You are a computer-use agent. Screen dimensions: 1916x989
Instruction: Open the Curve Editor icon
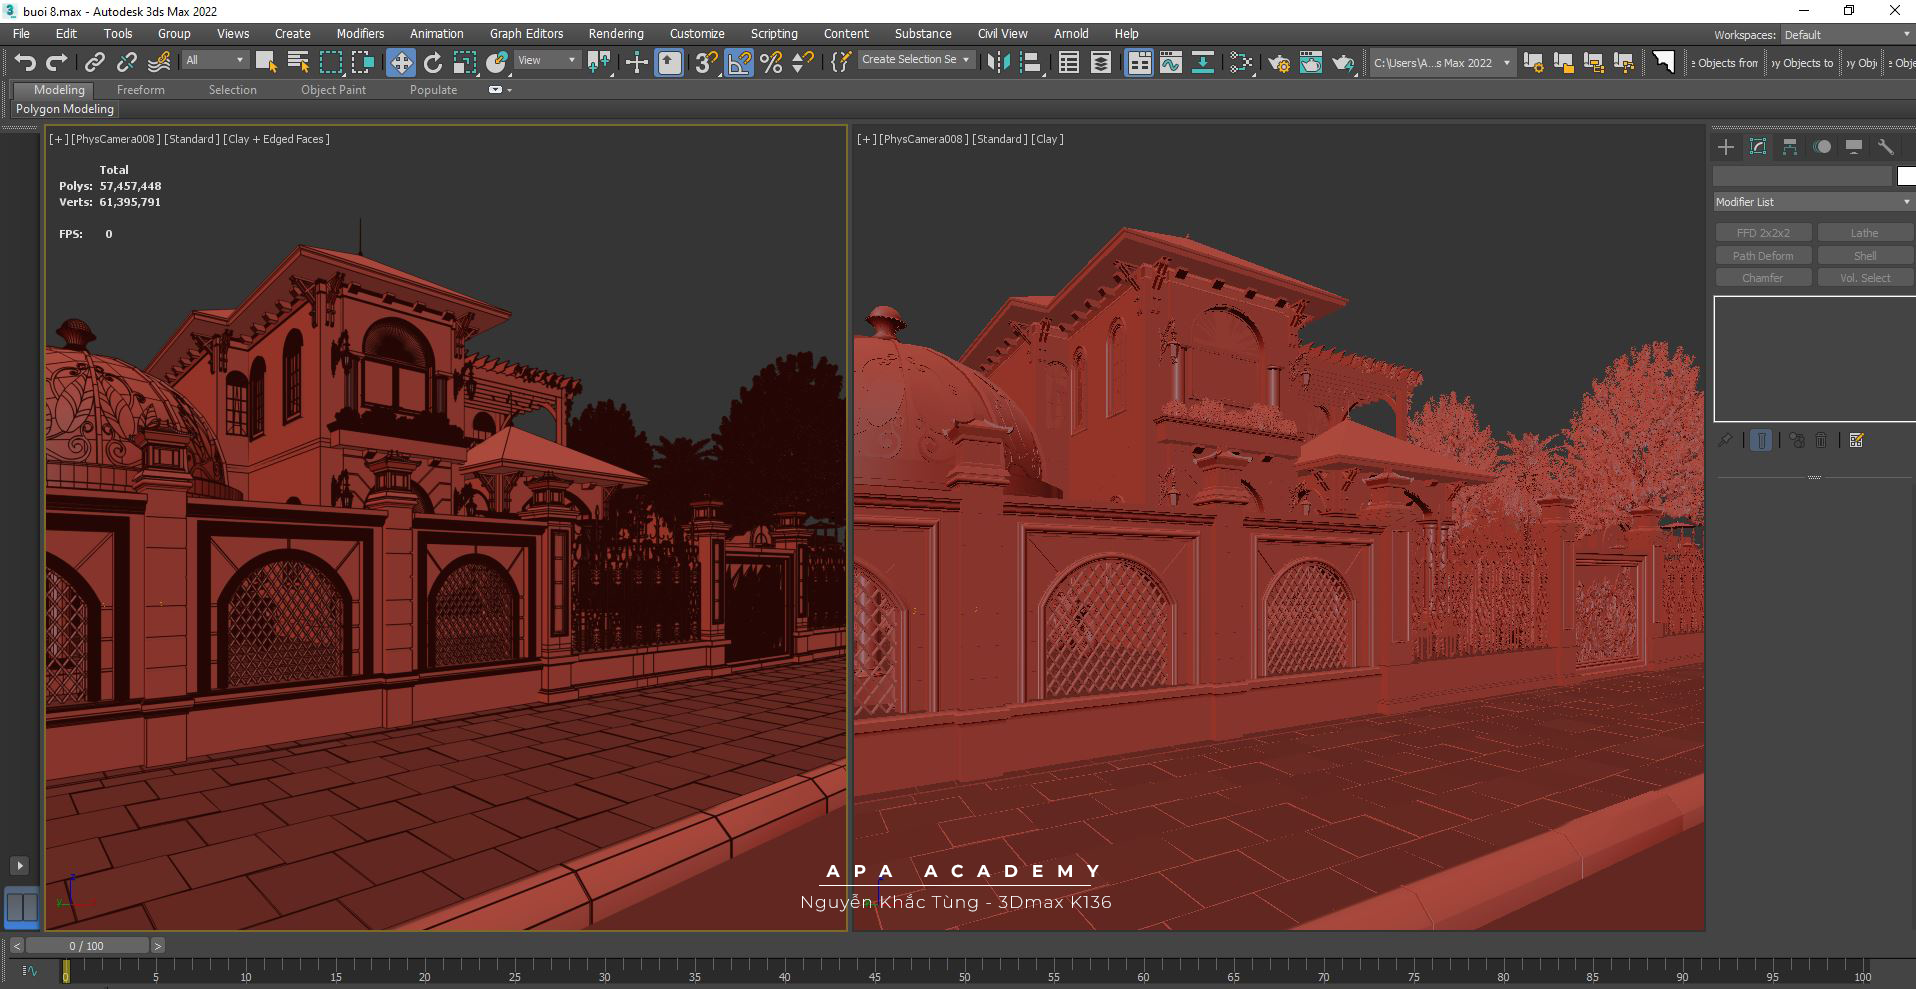[1170, 63]
